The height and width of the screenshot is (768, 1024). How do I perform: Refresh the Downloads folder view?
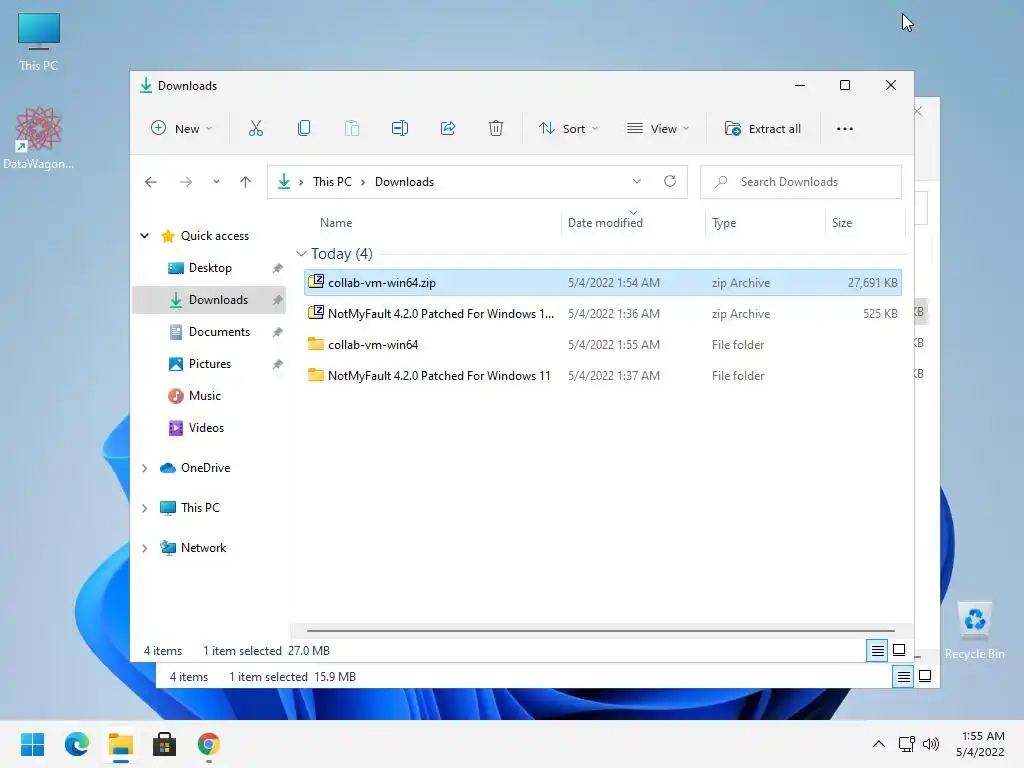(x=670, y=182)
